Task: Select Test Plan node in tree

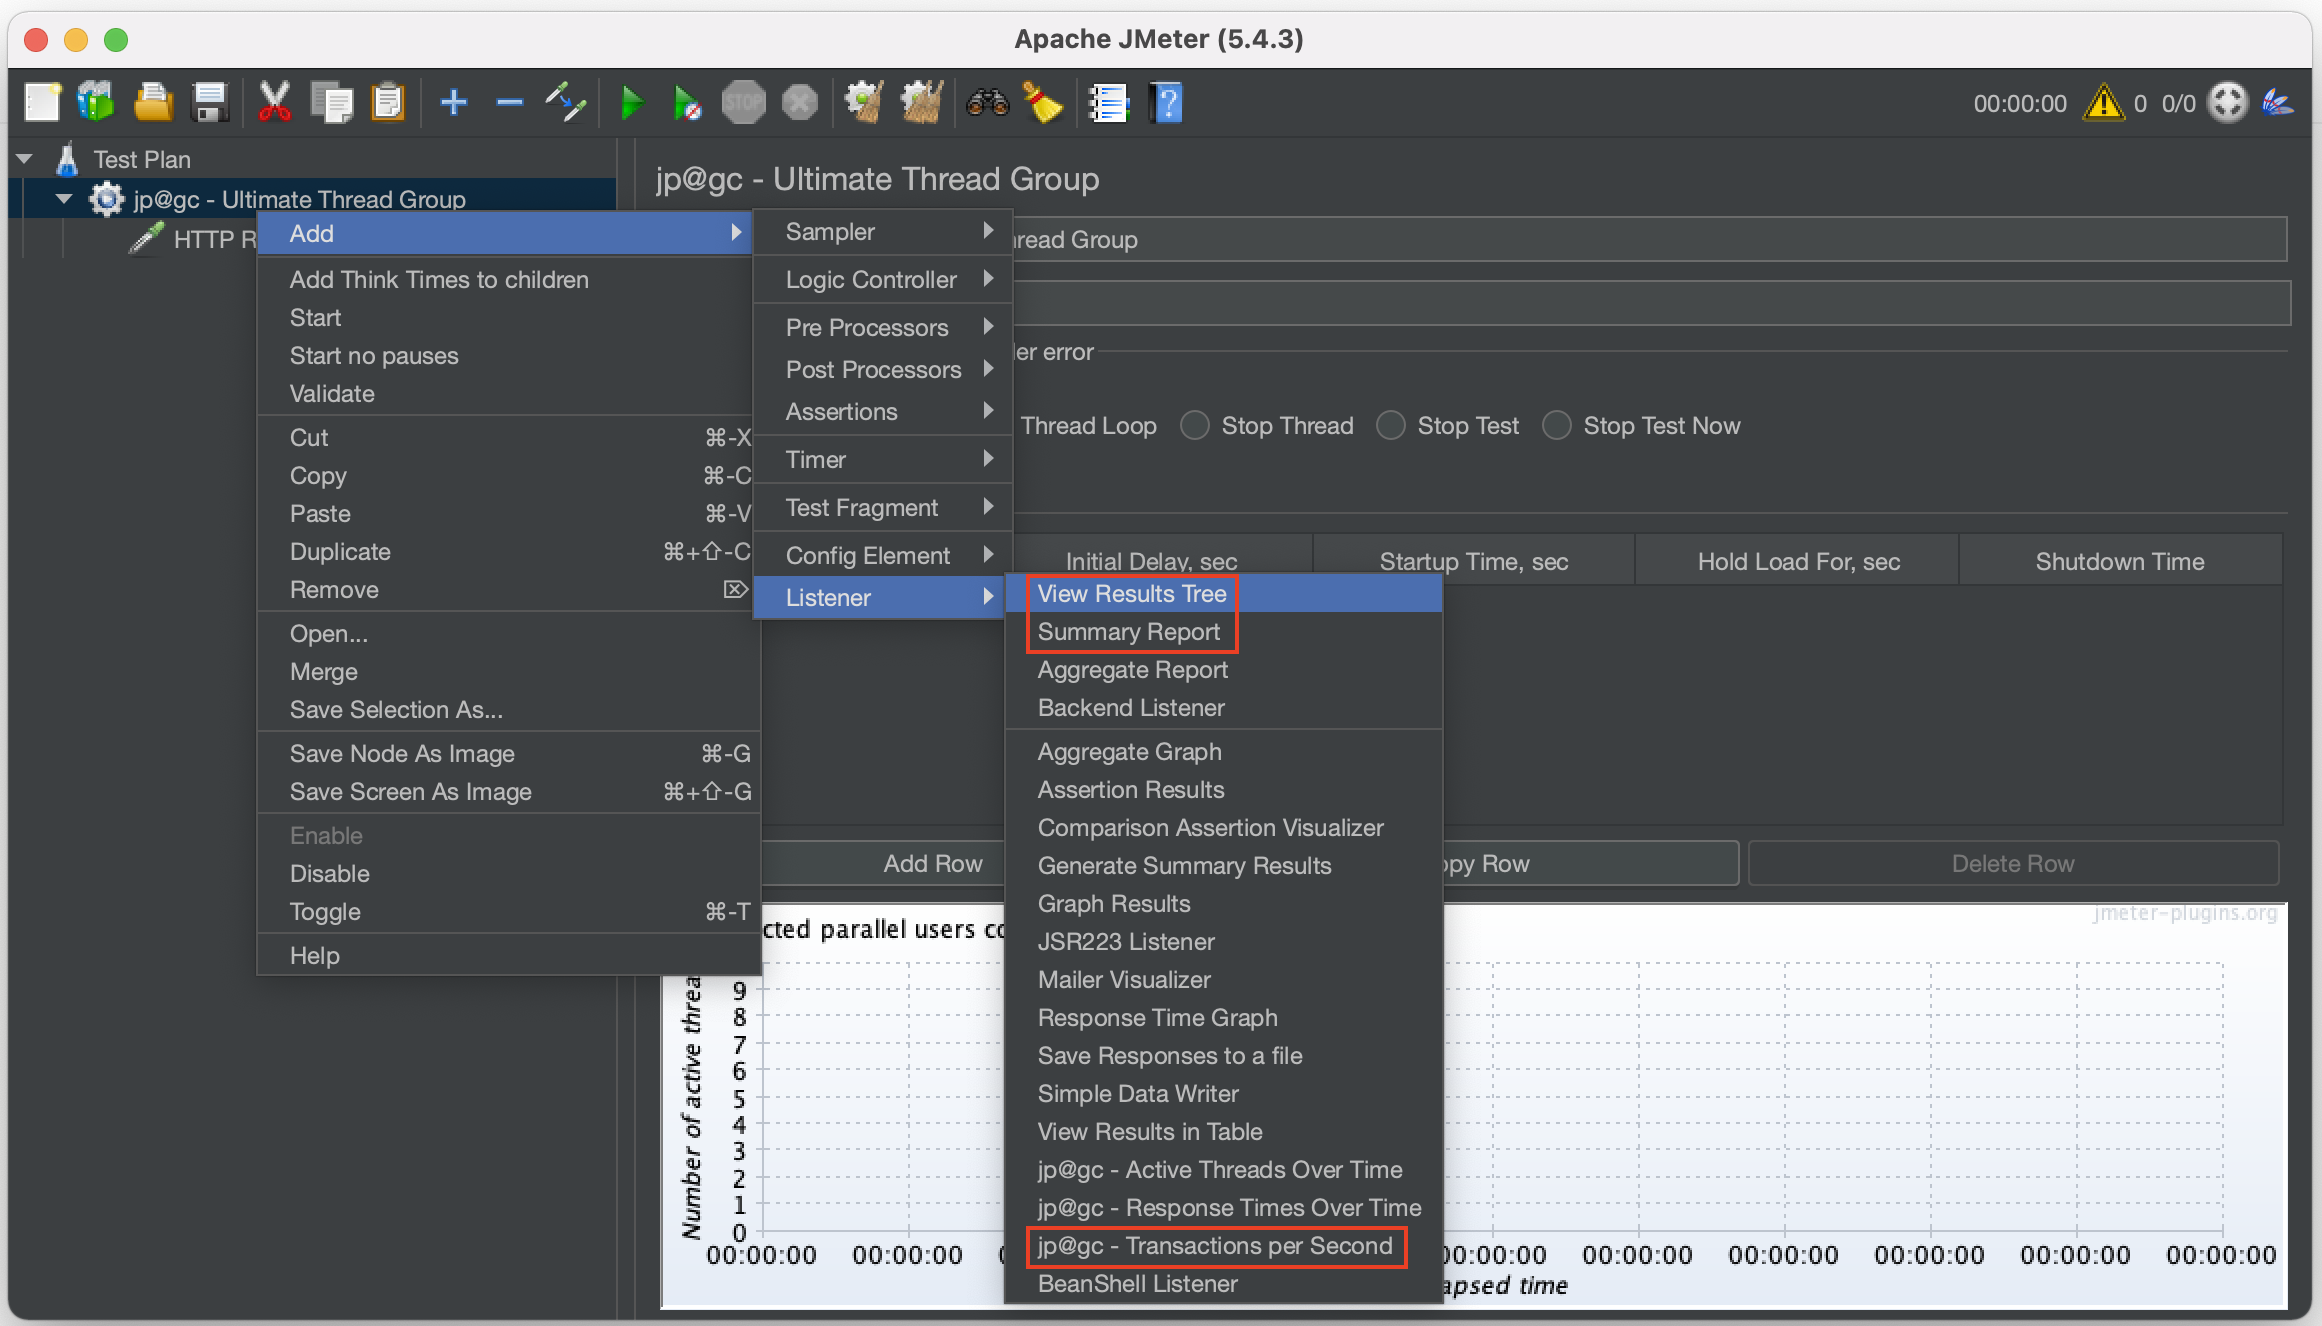Action: [141, 159]
